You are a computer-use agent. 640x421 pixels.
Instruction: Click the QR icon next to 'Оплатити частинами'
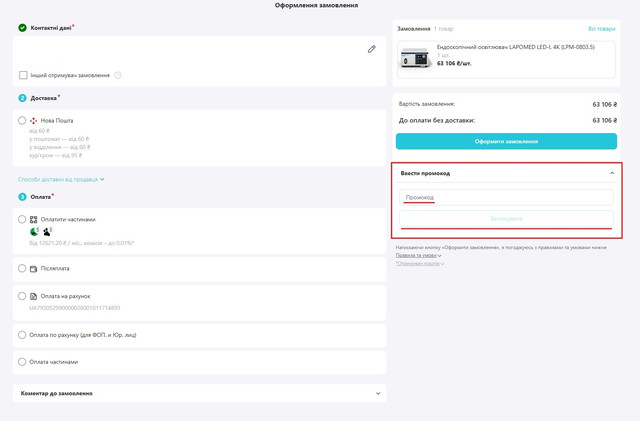33,219
